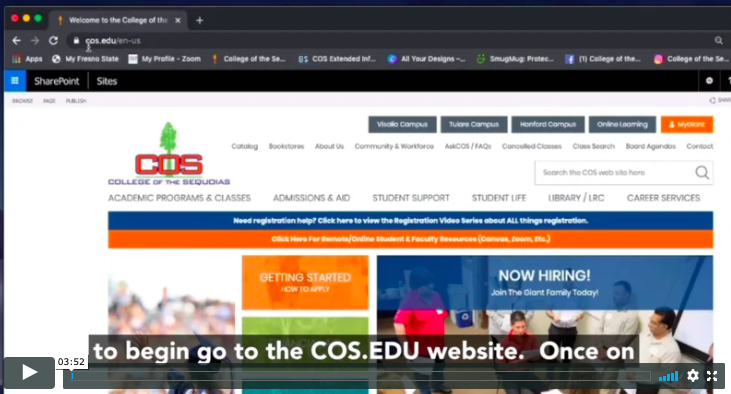Screen dimensions: 731x394
Task: Click the cos.edu address bar URL
Action: click(113, 41)
